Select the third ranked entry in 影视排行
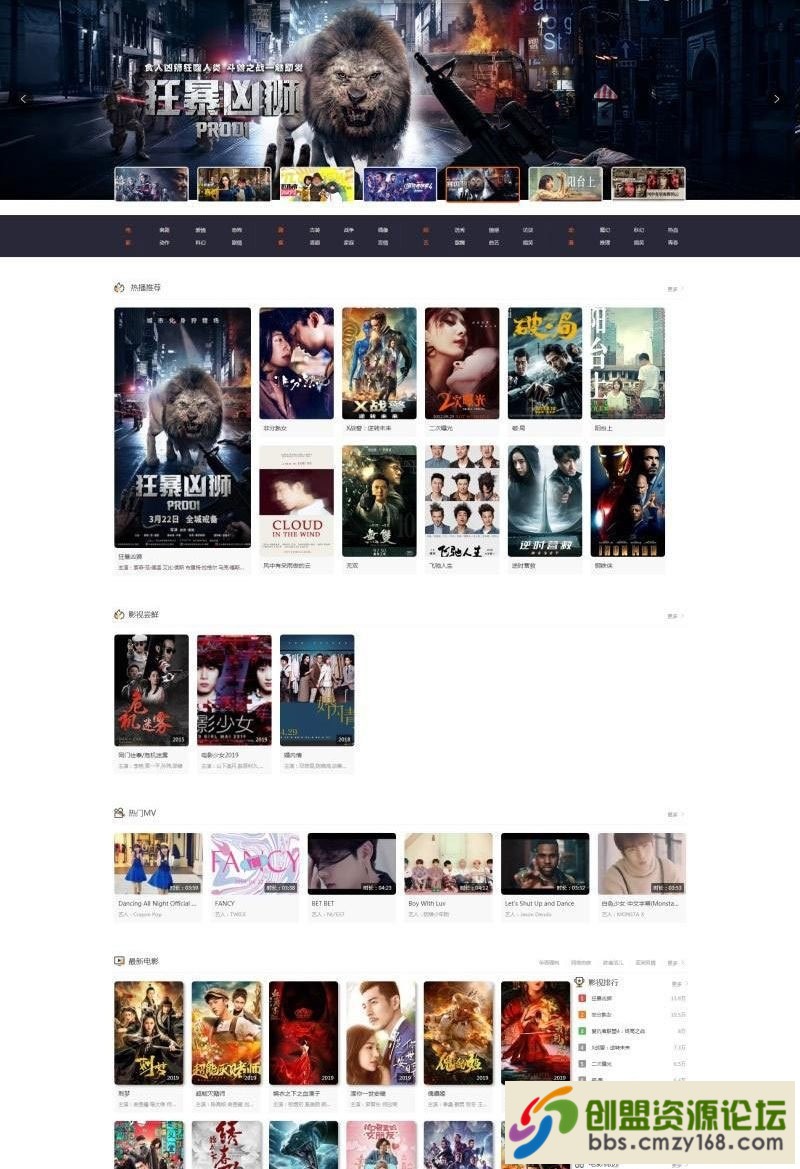Viewport: 800px width, 1169px height. (632, 1031)
